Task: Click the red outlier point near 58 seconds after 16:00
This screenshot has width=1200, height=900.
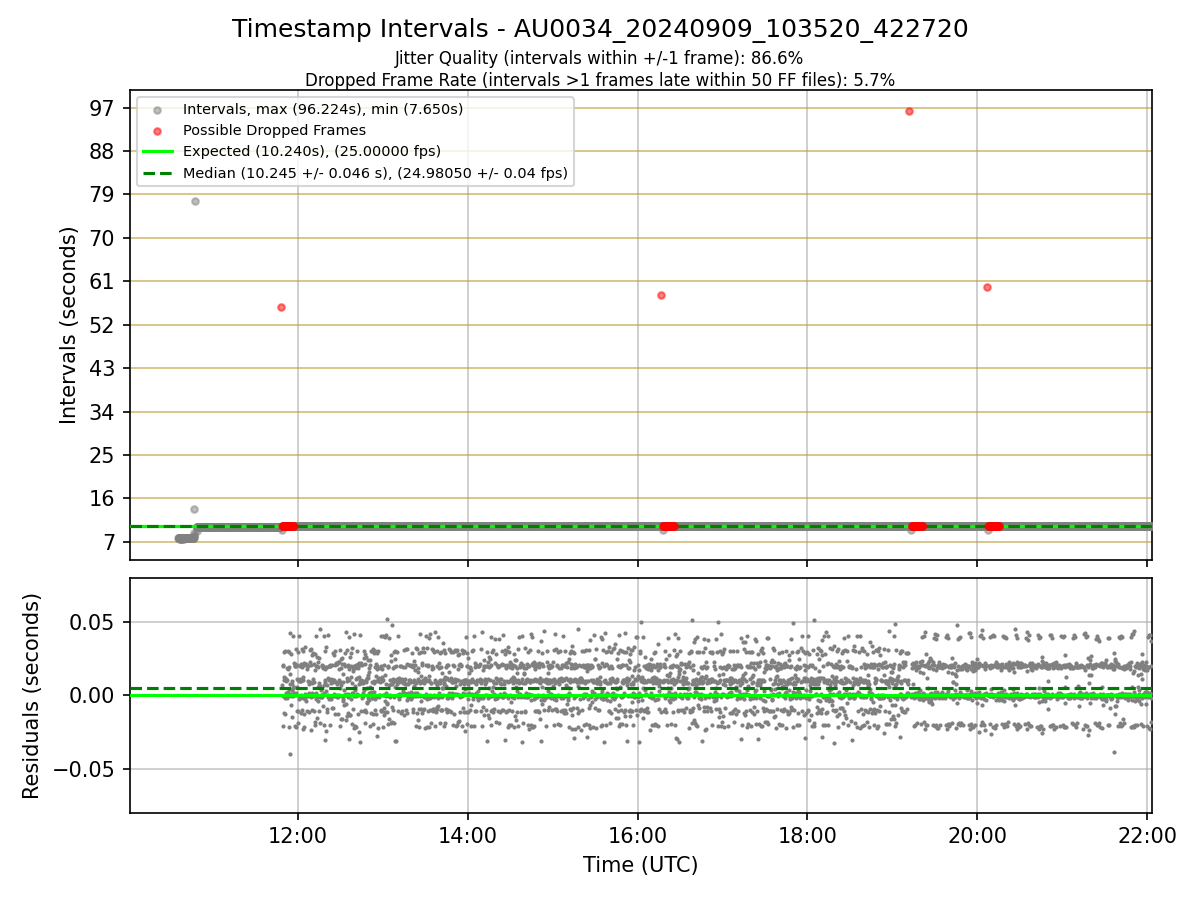Action: 661,295
